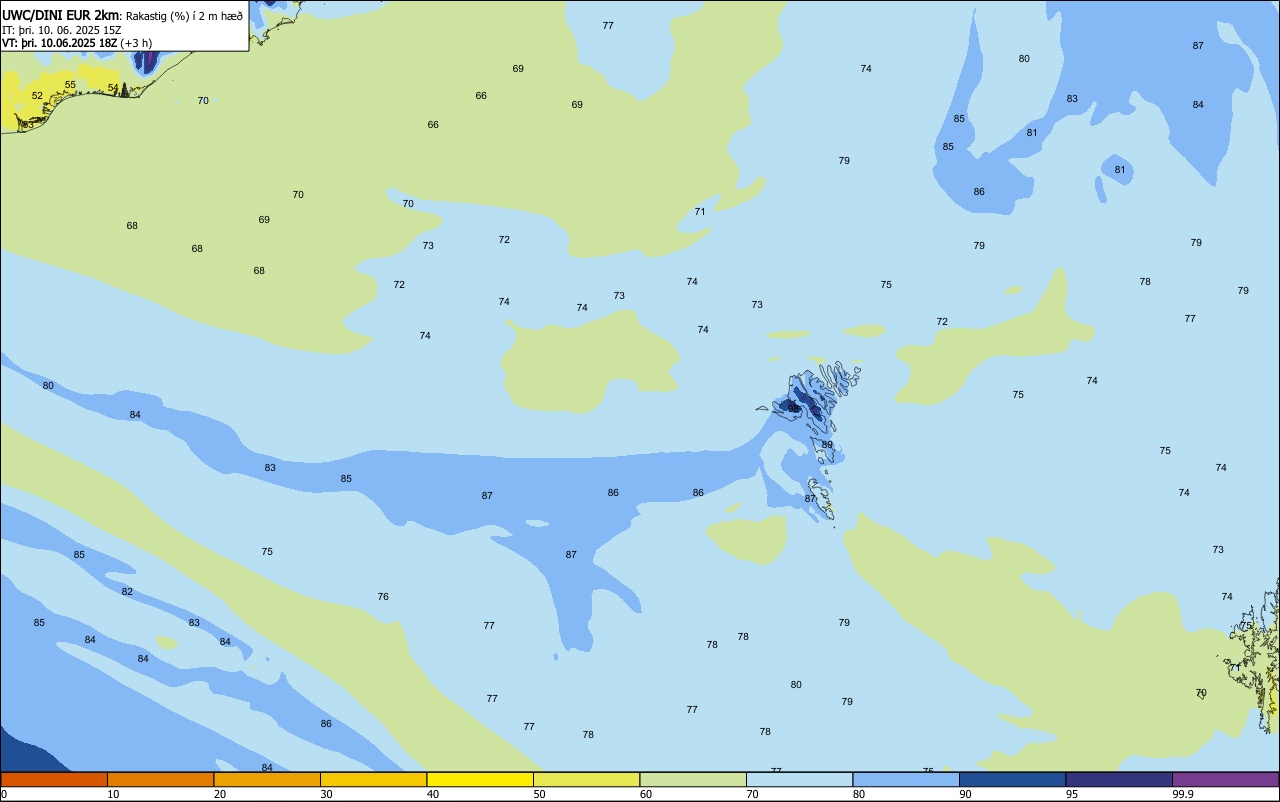The image size is (1280, 802).
Task: Click the '20' legend tick label
Action: tap(220, 794)
